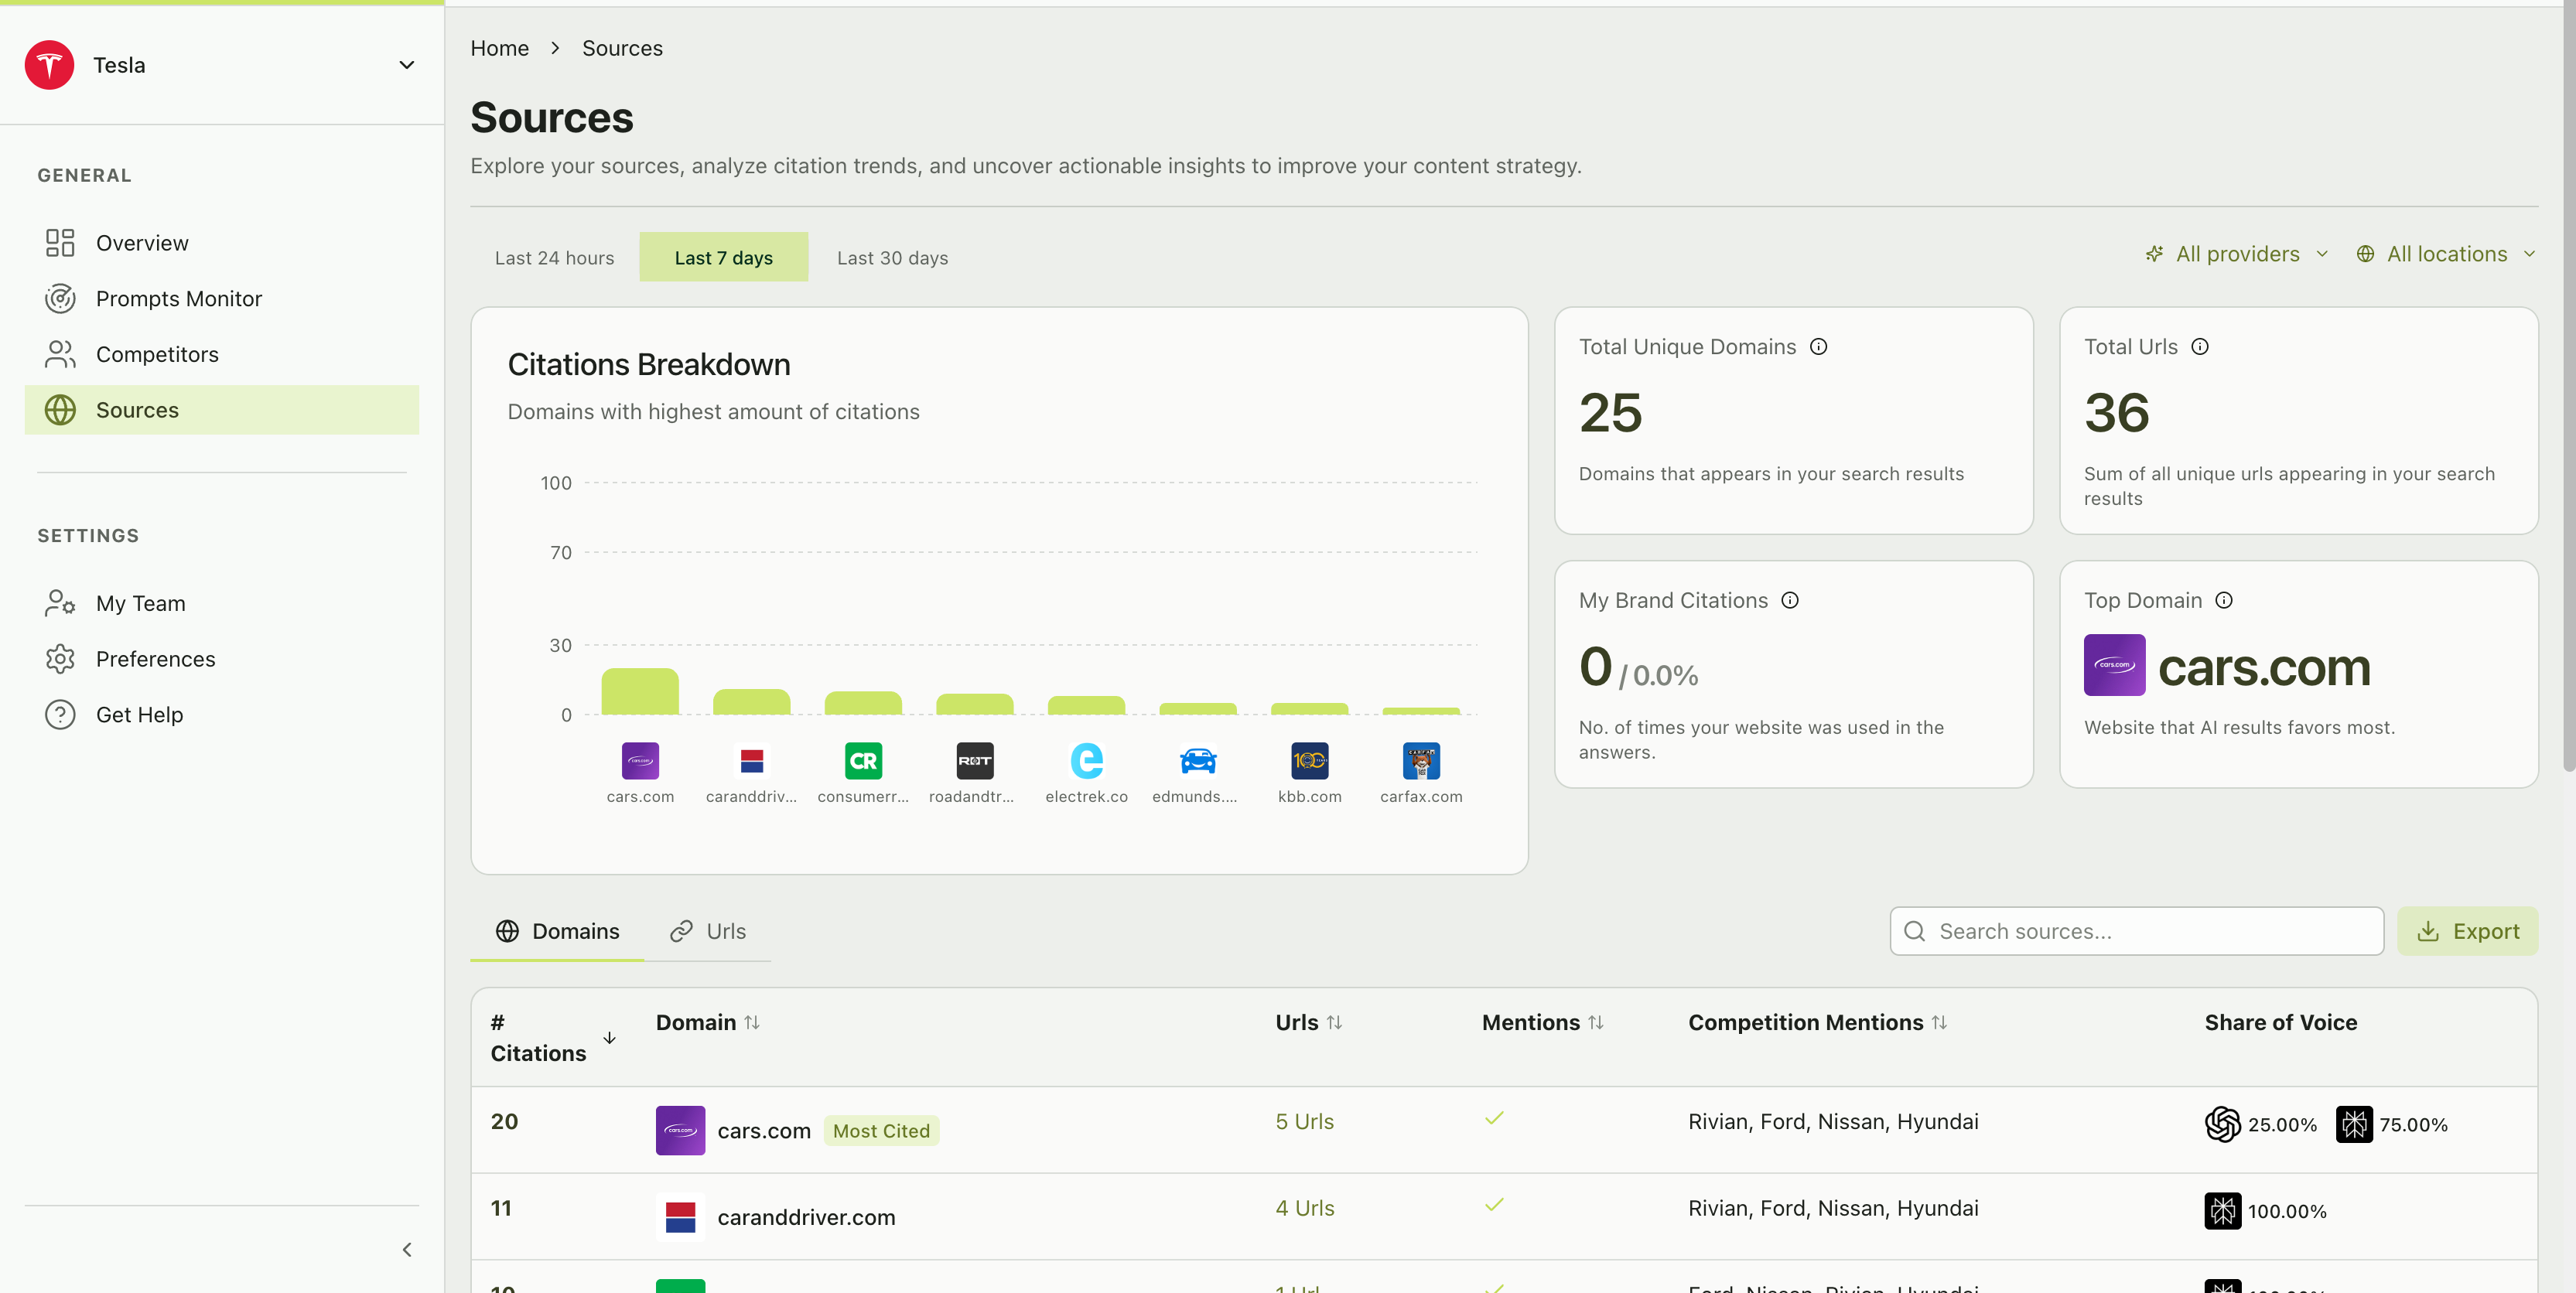Viewport: 2576px width, 1293px height.
Task: Click the electrek.co logo under the chart
Action: (x=1086, y=761)
